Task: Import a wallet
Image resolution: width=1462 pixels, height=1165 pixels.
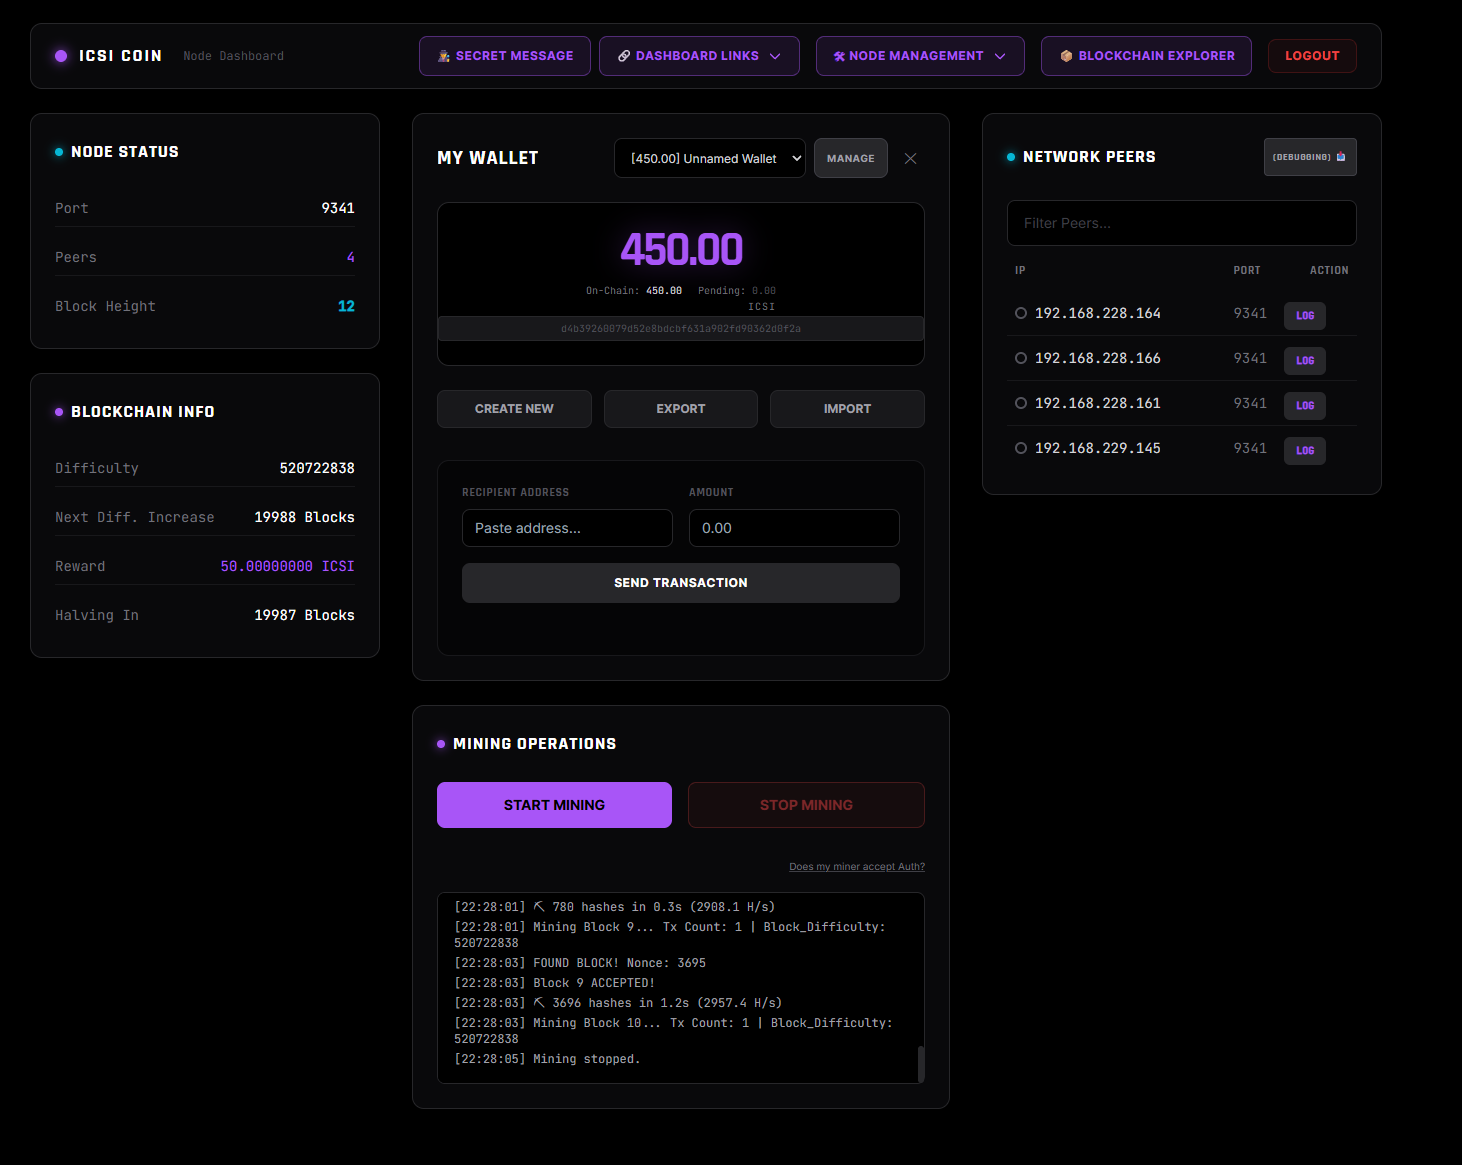Action: tap(847, 409)
